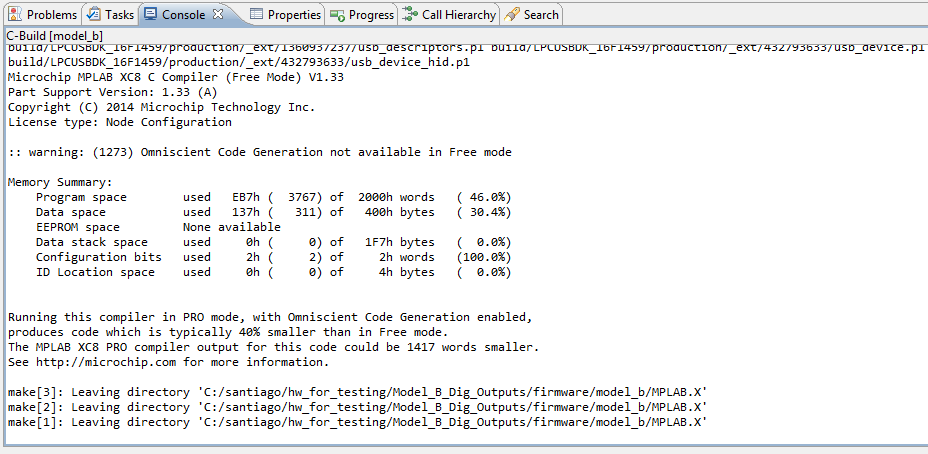Click the Search flashlight icon
Viewport: 928px width, 454px height.
512,15
